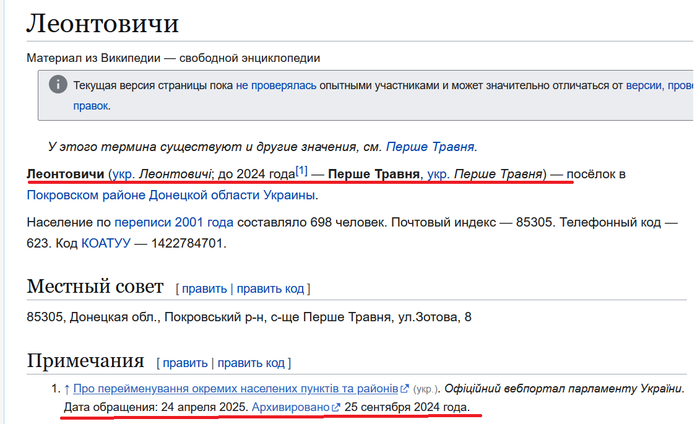Click the KOATUU code '1422784701'
The height and width of the screenshot is (424, 700).
(187, 243)
